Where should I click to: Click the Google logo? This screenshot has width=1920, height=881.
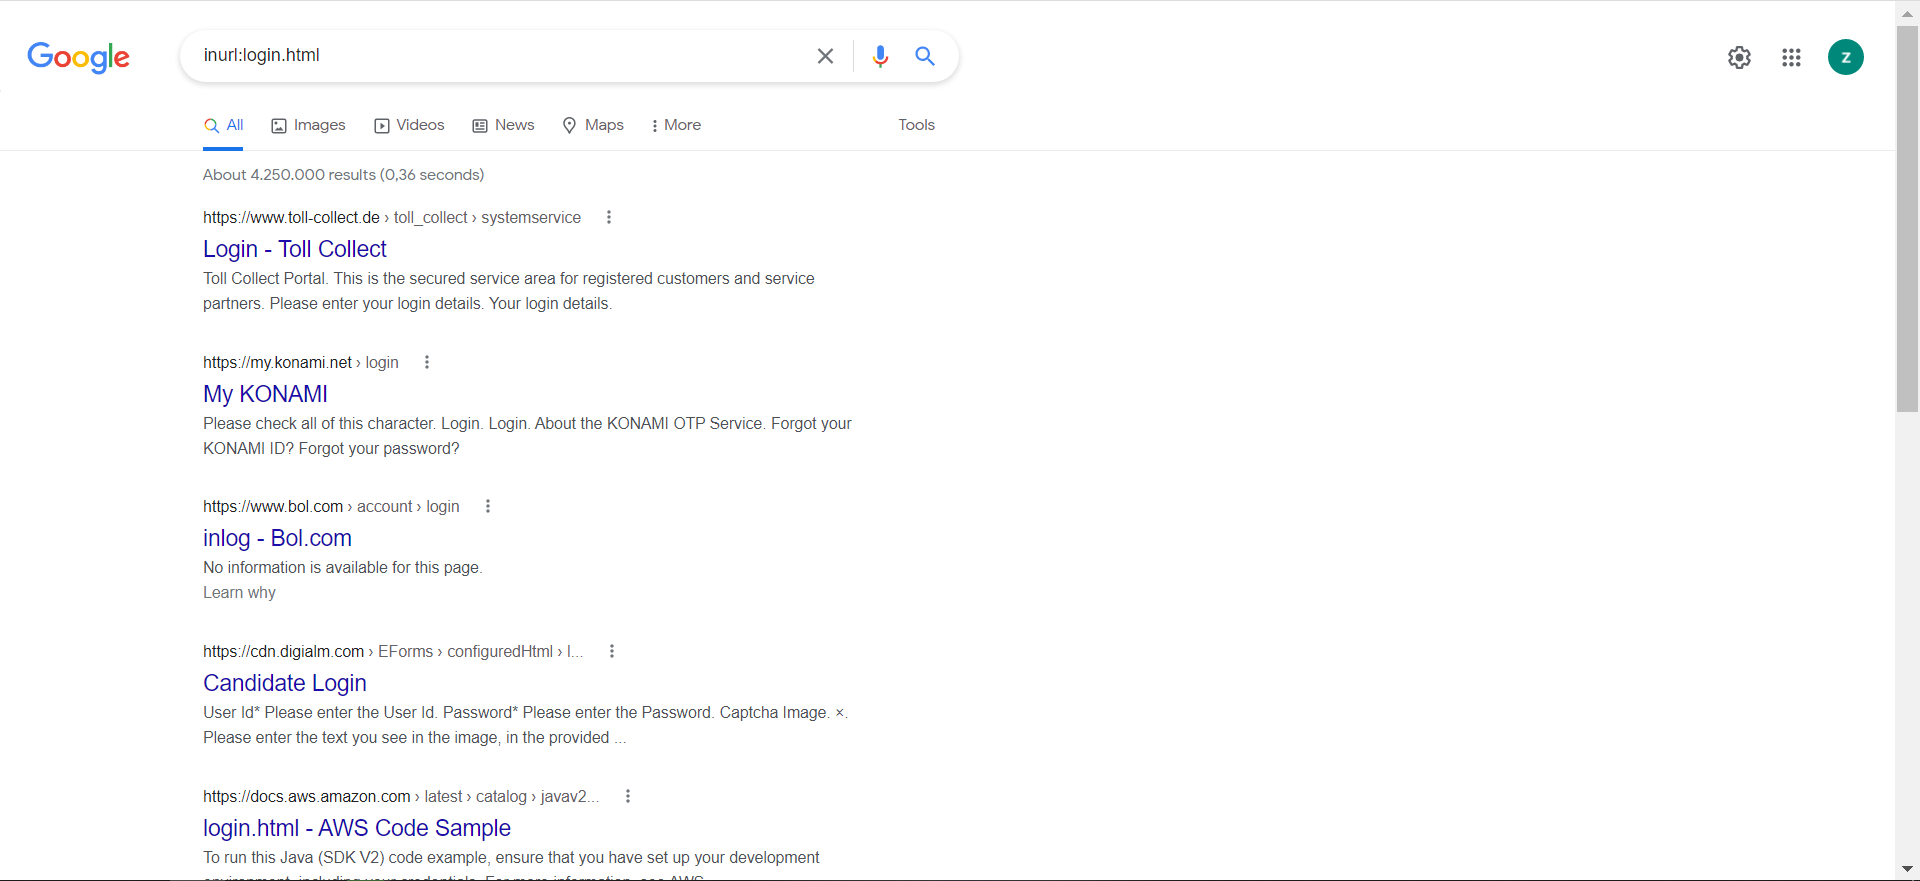click(x=79, y=57)
